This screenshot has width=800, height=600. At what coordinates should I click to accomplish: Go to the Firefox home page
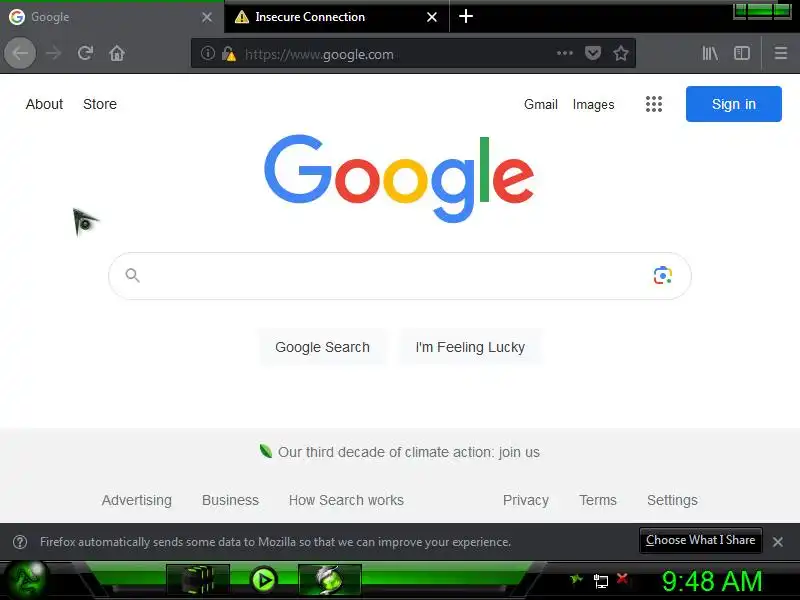click(x=117, y=53)
